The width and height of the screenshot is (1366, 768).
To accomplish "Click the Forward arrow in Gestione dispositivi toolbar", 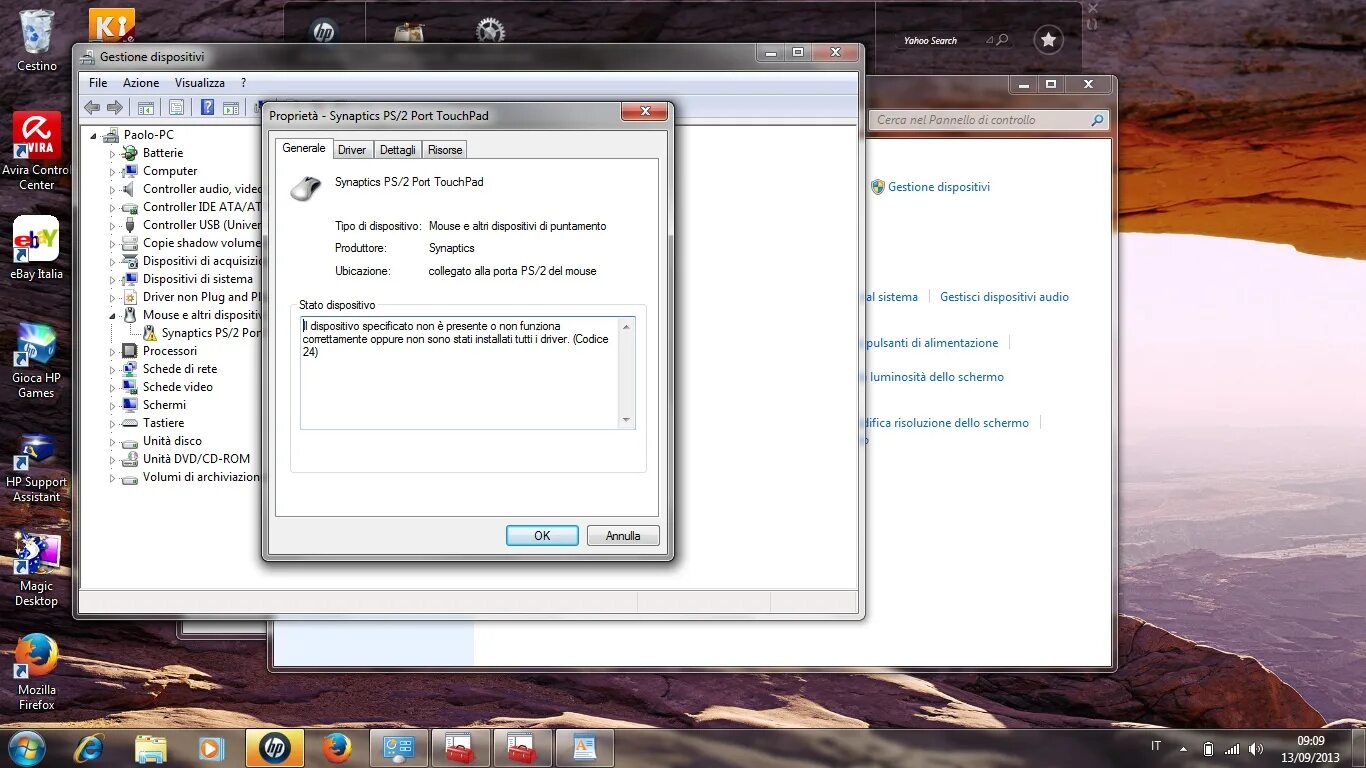I will click(x=115, y=107).
